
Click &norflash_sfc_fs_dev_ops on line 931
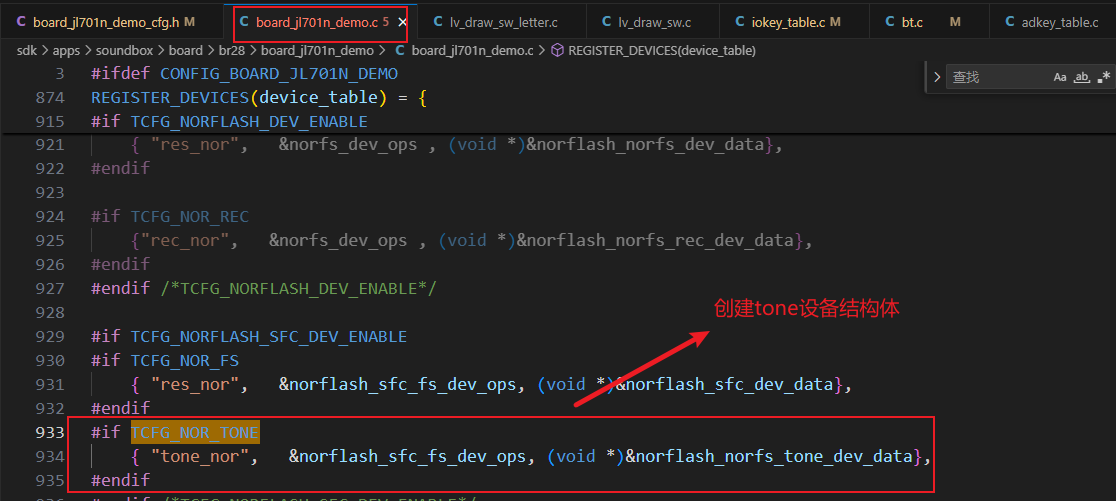click(x=397, y=384)
